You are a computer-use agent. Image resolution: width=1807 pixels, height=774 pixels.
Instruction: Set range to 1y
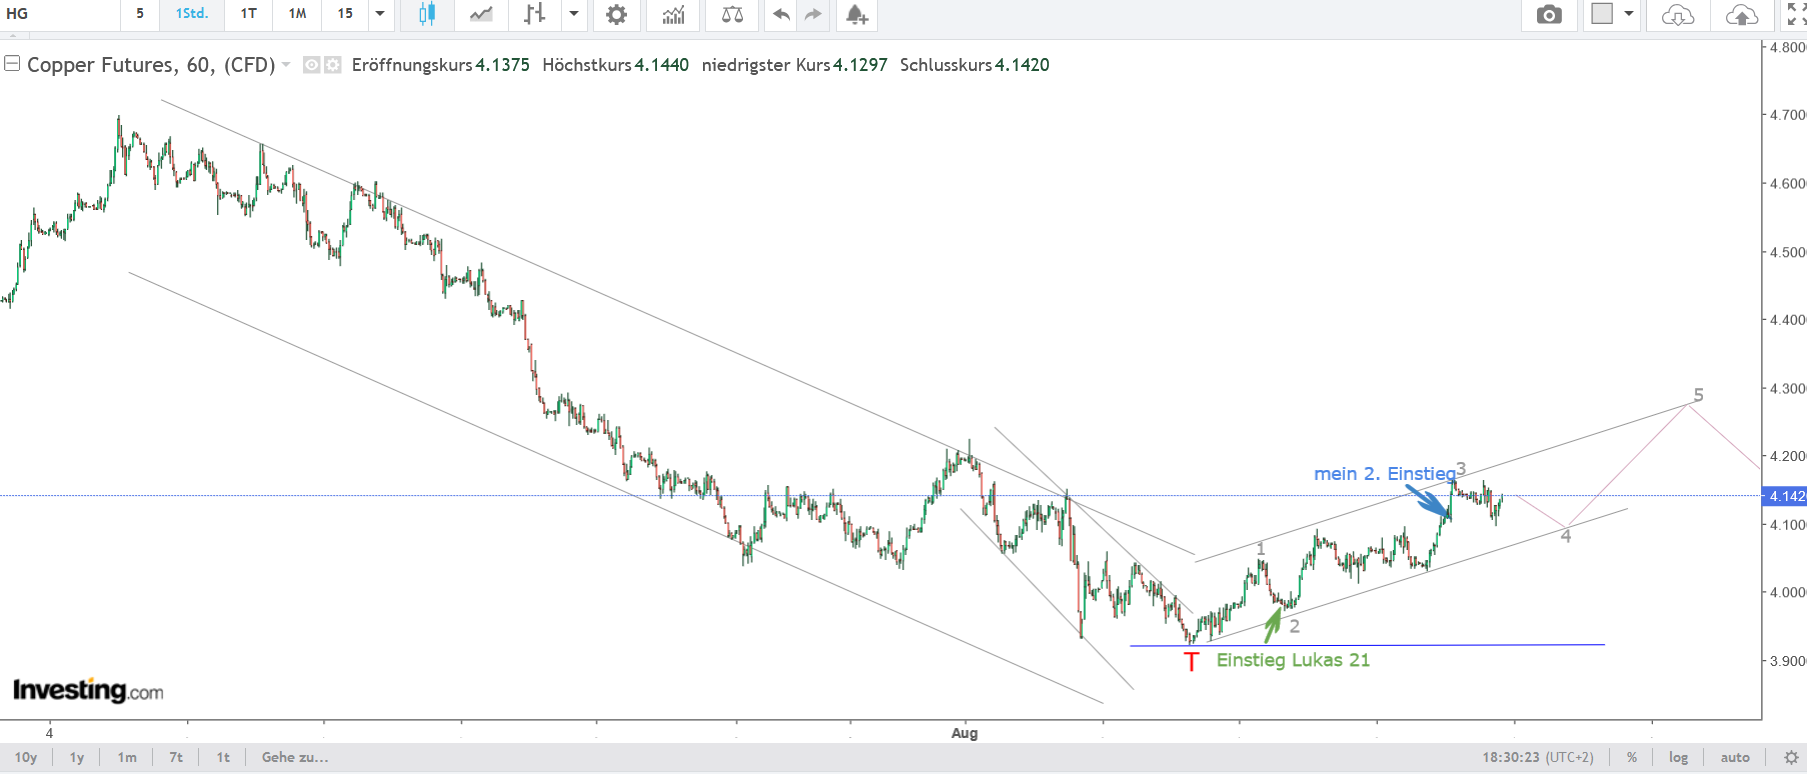tap(77, 757)
